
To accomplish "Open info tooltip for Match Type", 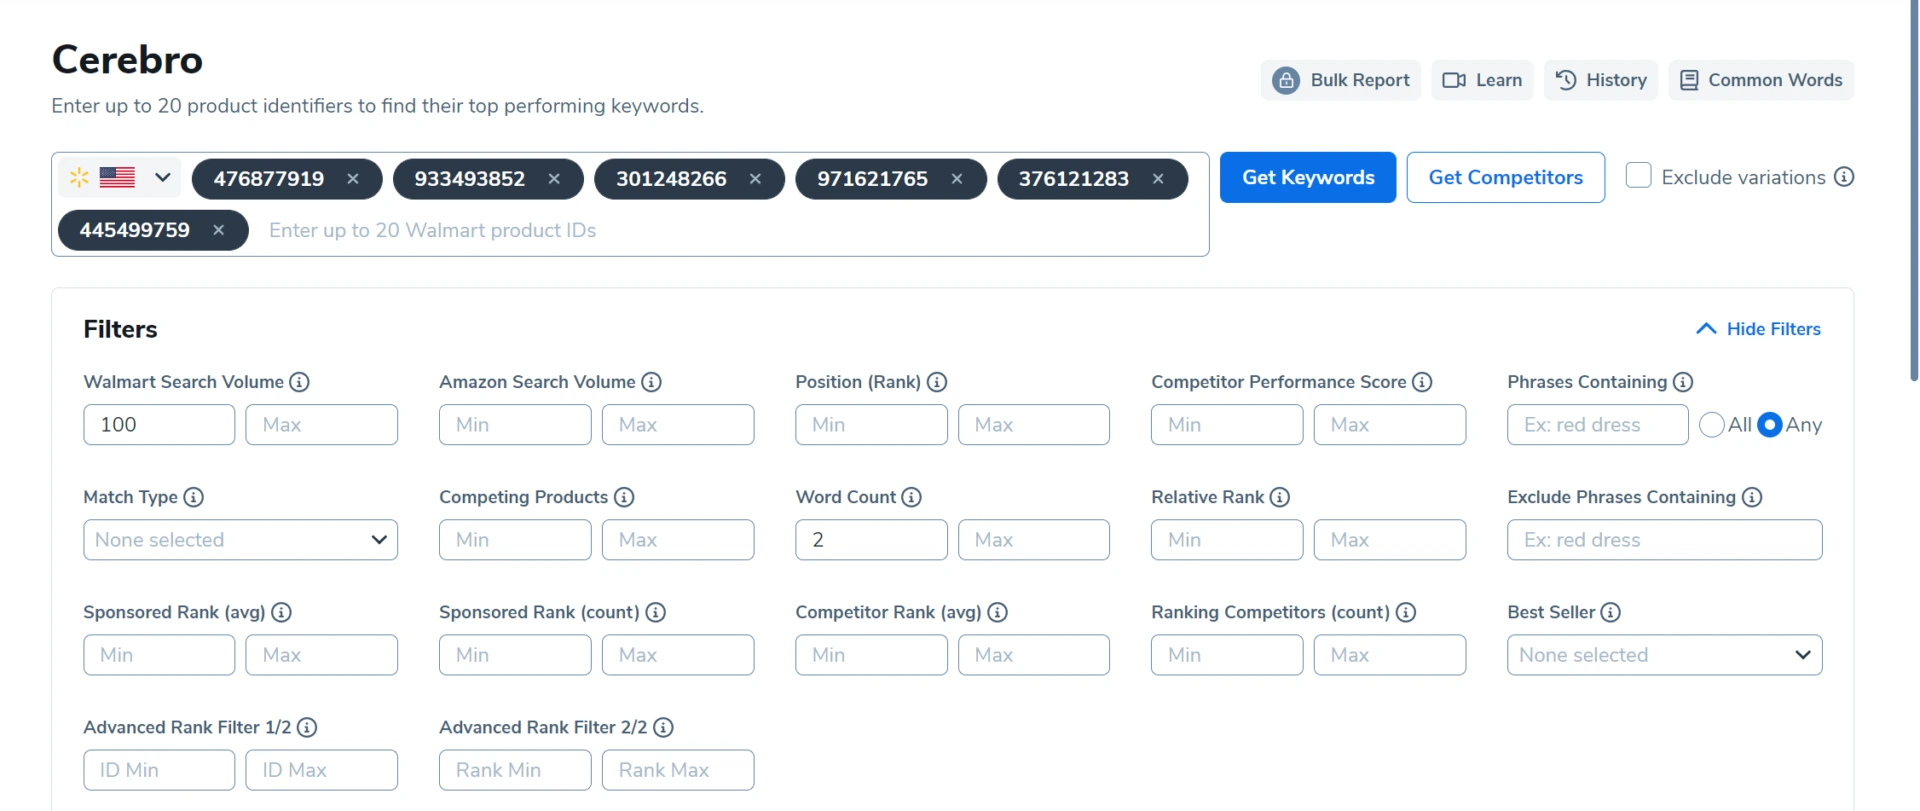I will pyautogui.click(x=194, y=497).
